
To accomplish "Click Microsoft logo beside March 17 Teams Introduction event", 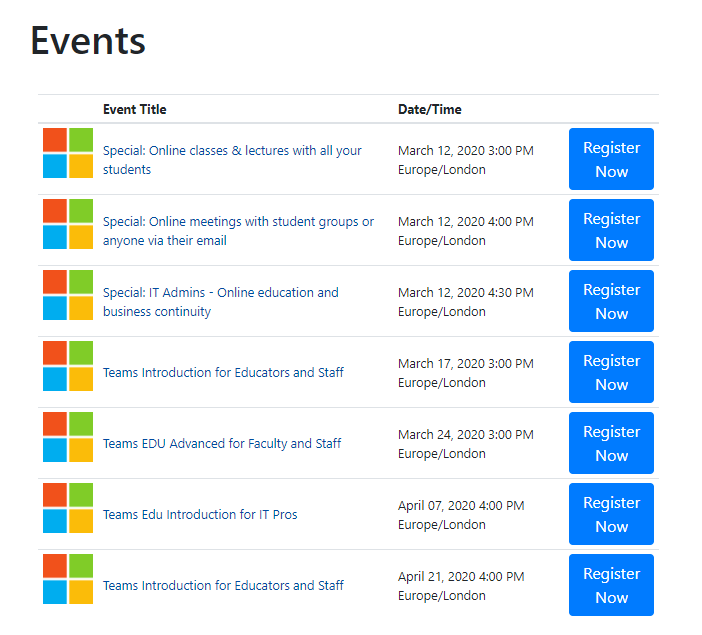I will click(x=68, y=366).
